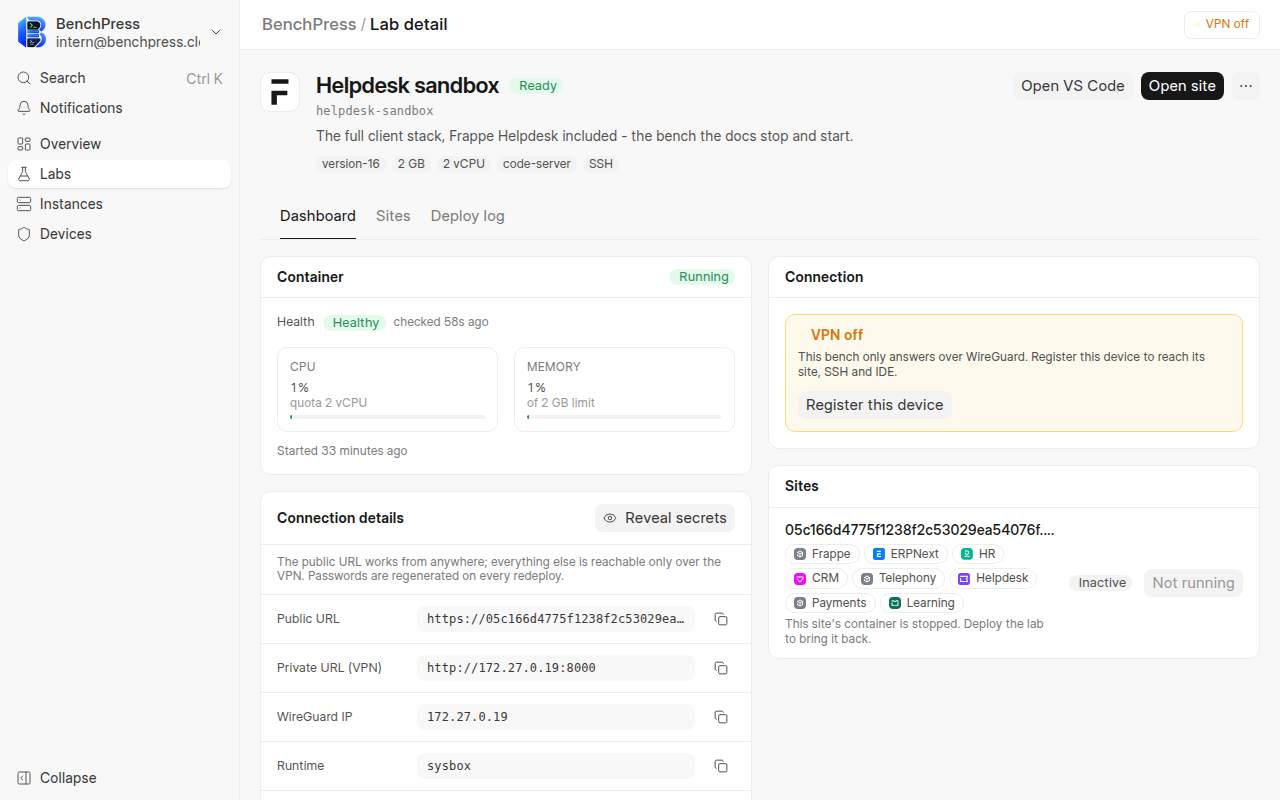Click the Runtime value sysbox
This screenshot has height=800, width=1280.
point(556,766)
